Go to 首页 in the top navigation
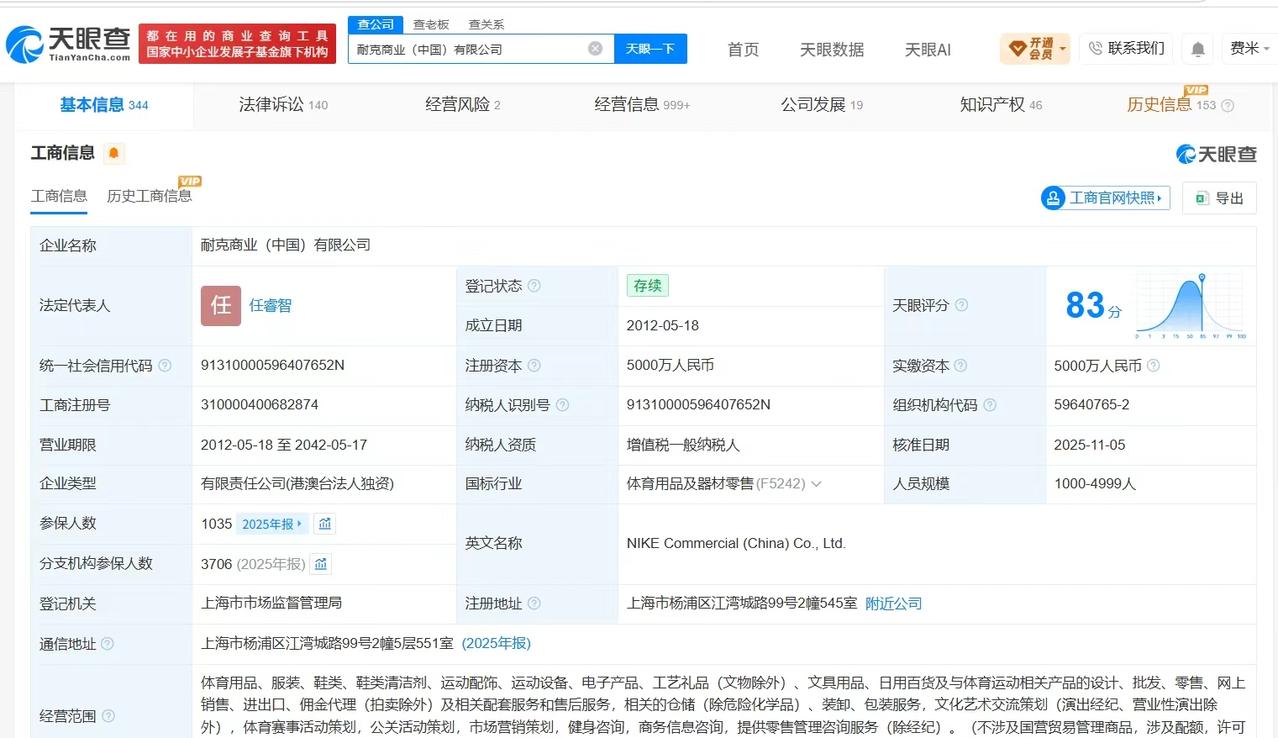 (x=743, y=49)
